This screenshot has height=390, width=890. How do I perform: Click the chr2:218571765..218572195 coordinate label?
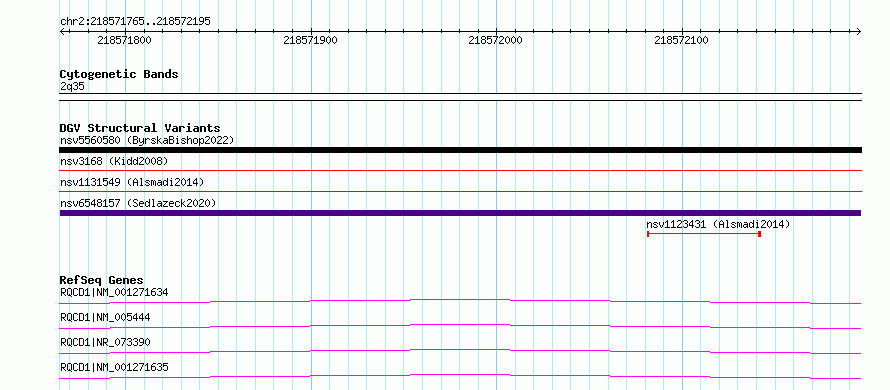tap(135, 21)
